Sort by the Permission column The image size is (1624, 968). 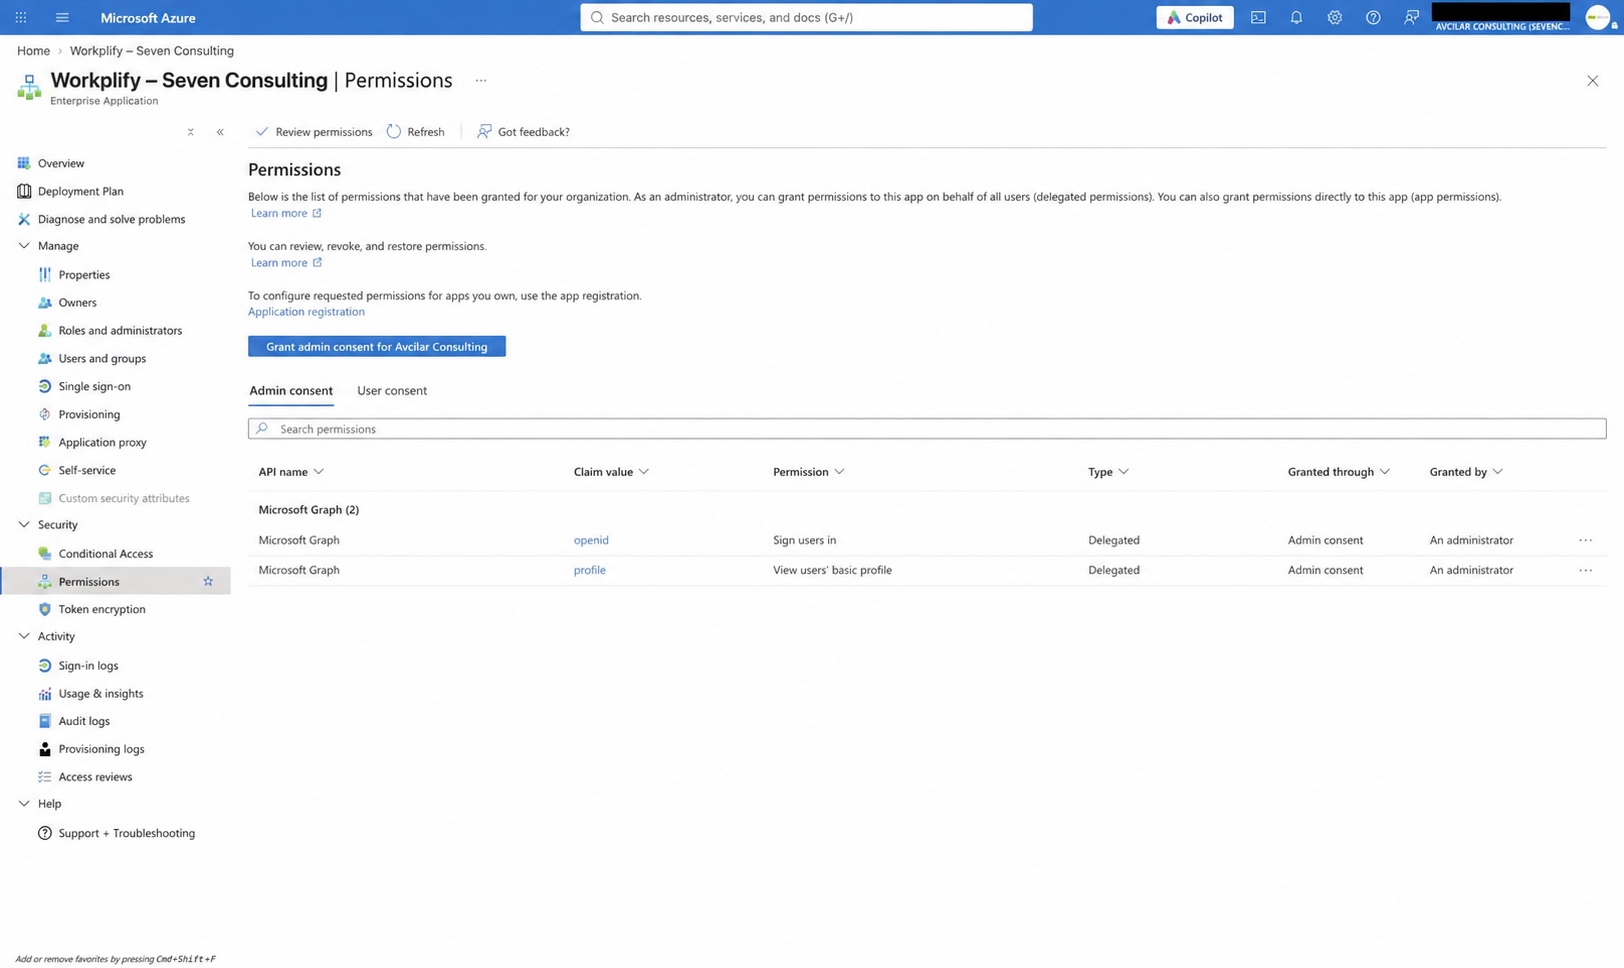(x=808, y=472)
